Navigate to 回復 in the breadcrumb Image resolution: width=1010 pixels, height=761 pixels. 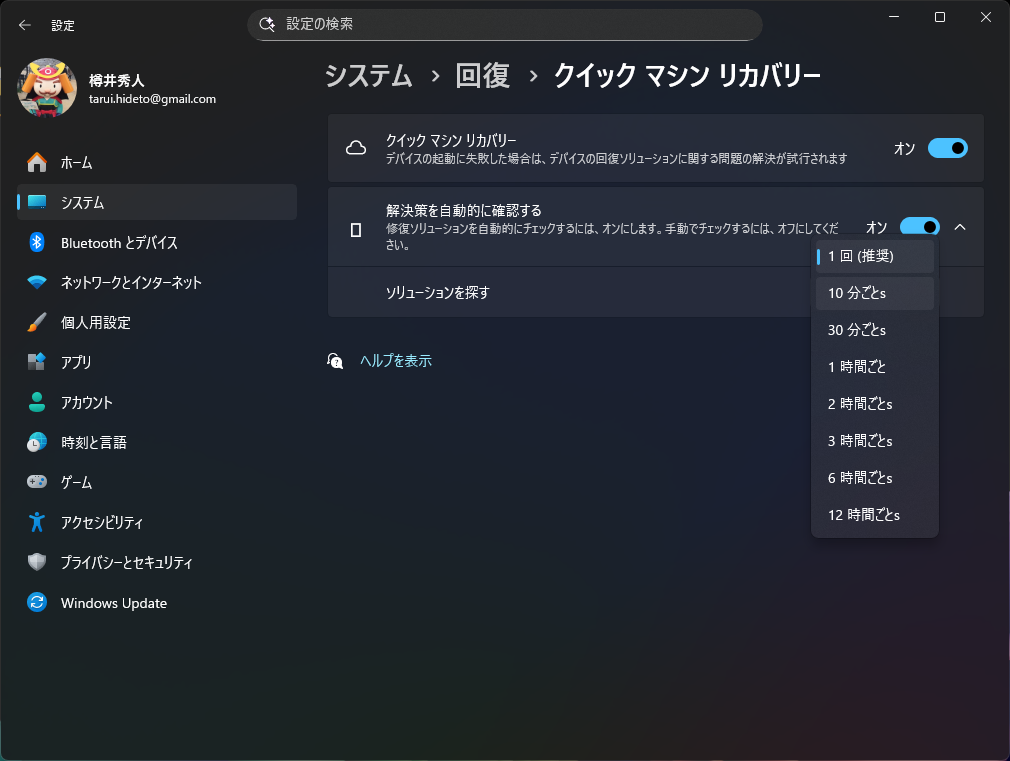[x=483, y=75]
